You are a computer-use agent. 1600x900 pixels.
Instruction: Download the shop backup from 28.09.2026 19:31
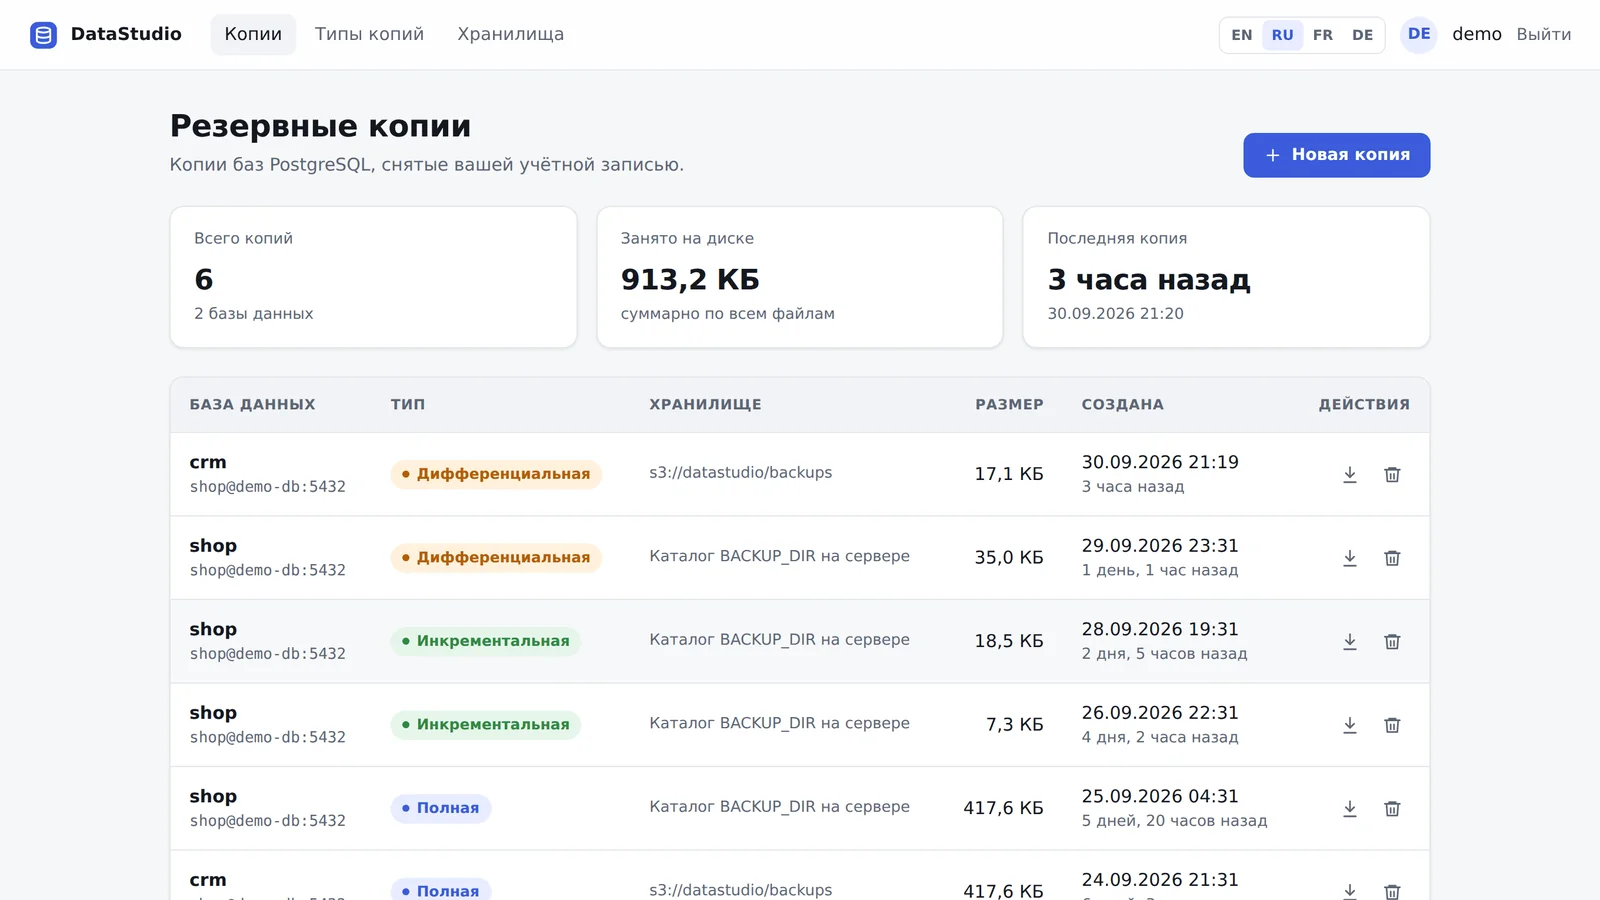[x=1350, y=641]
